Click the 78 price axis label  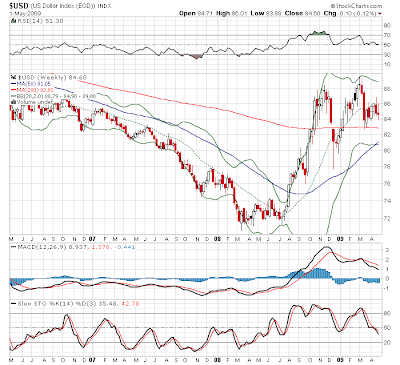coord(387,166)
